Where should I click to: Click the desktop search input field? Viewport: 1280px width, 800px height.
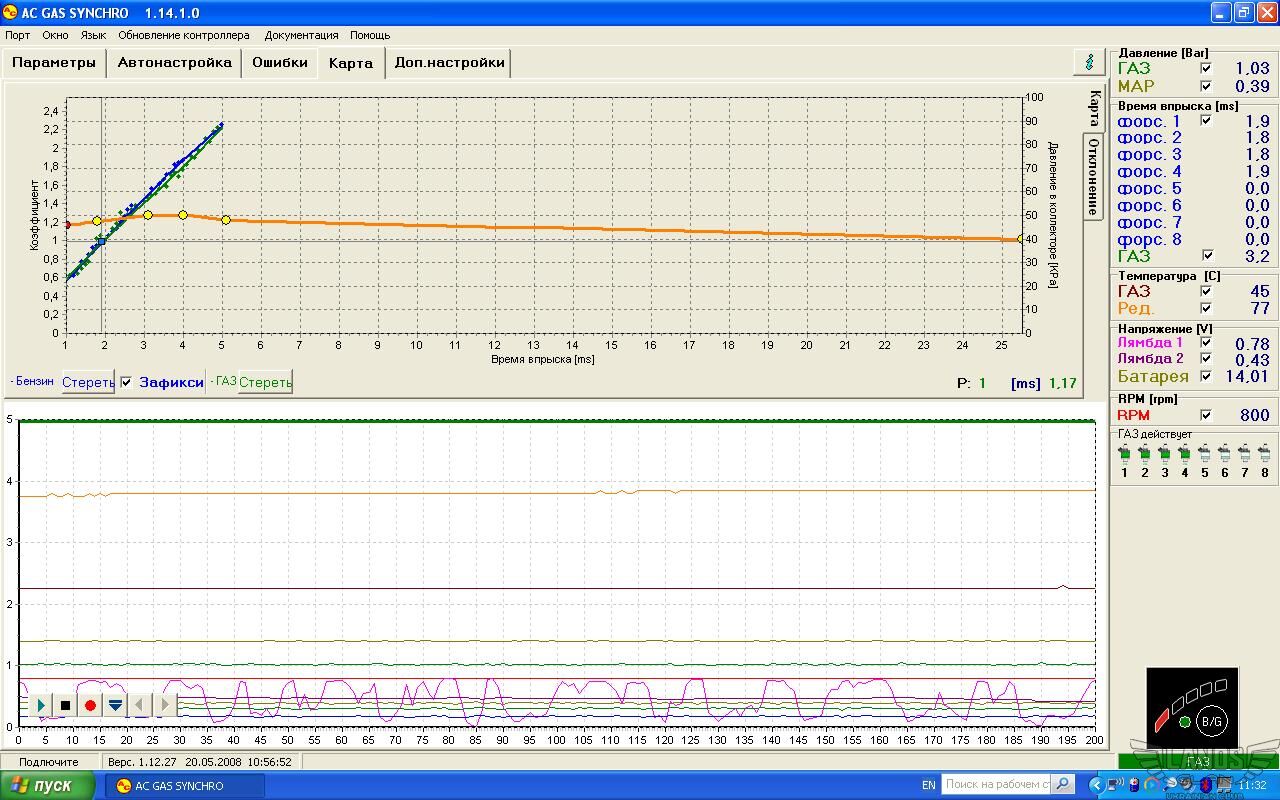pyautogui.click(x=997, y=785)
